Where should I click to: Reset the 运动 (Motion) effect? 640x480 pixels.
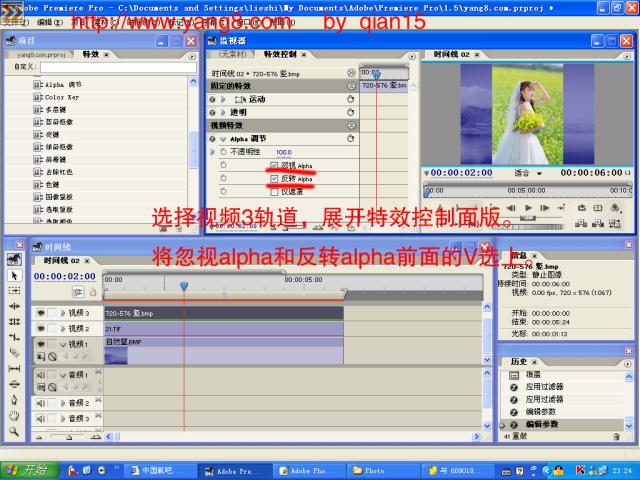click(350, 99)
